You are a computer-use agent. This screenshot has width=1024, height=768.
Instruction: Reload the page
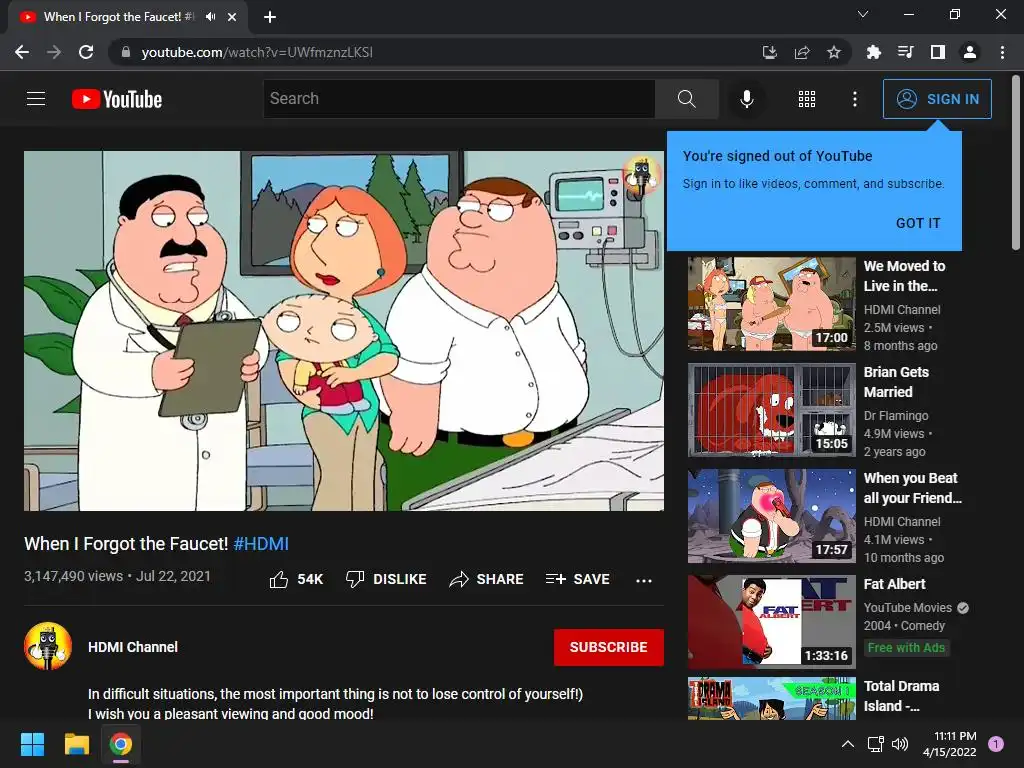[86, 52]
